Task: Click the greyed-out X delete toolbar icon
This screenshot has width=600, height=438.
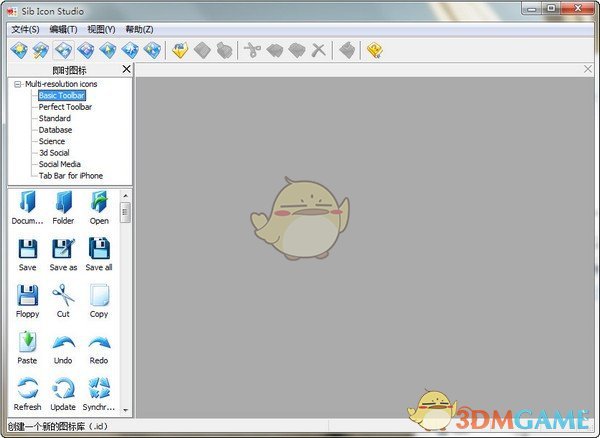Action: tap(318, 50)
